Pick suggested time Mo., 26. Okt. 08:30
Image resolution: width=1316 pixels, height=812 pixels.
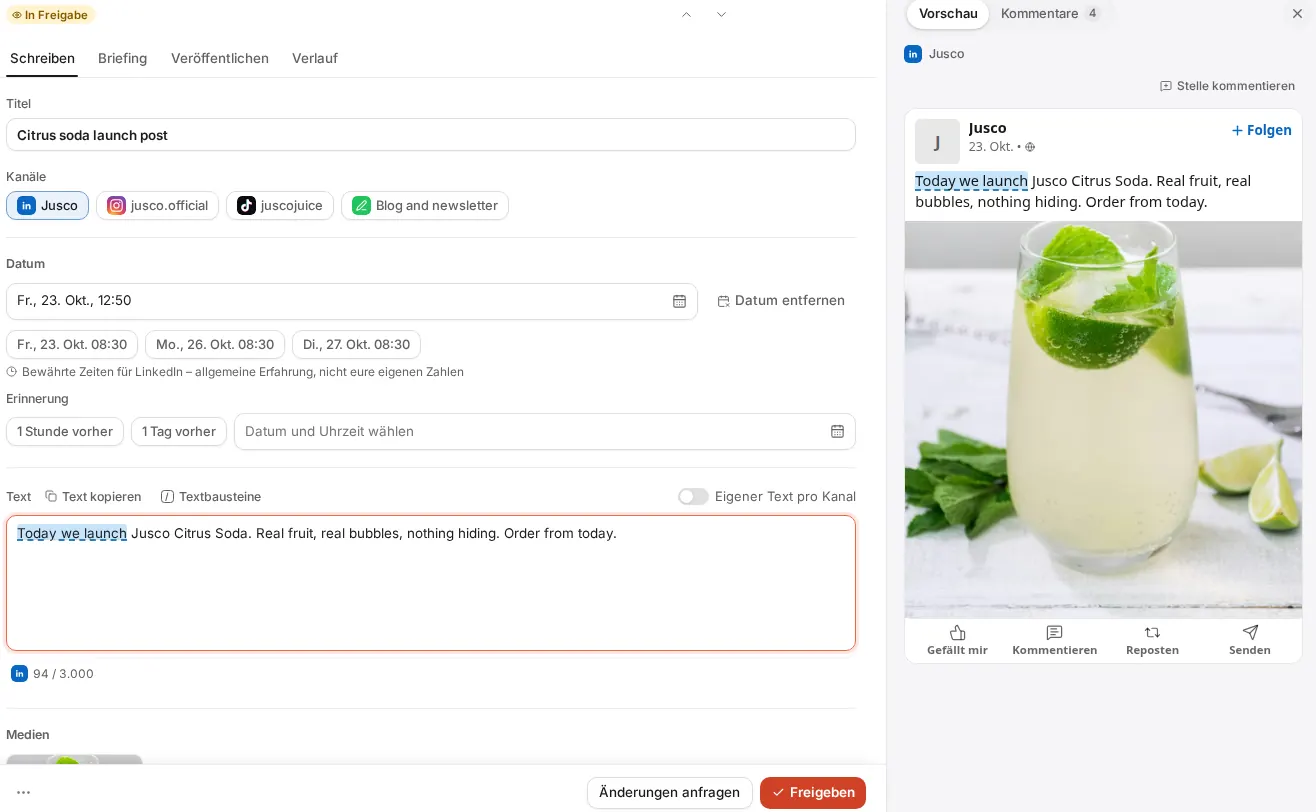[x=215, y=345]
